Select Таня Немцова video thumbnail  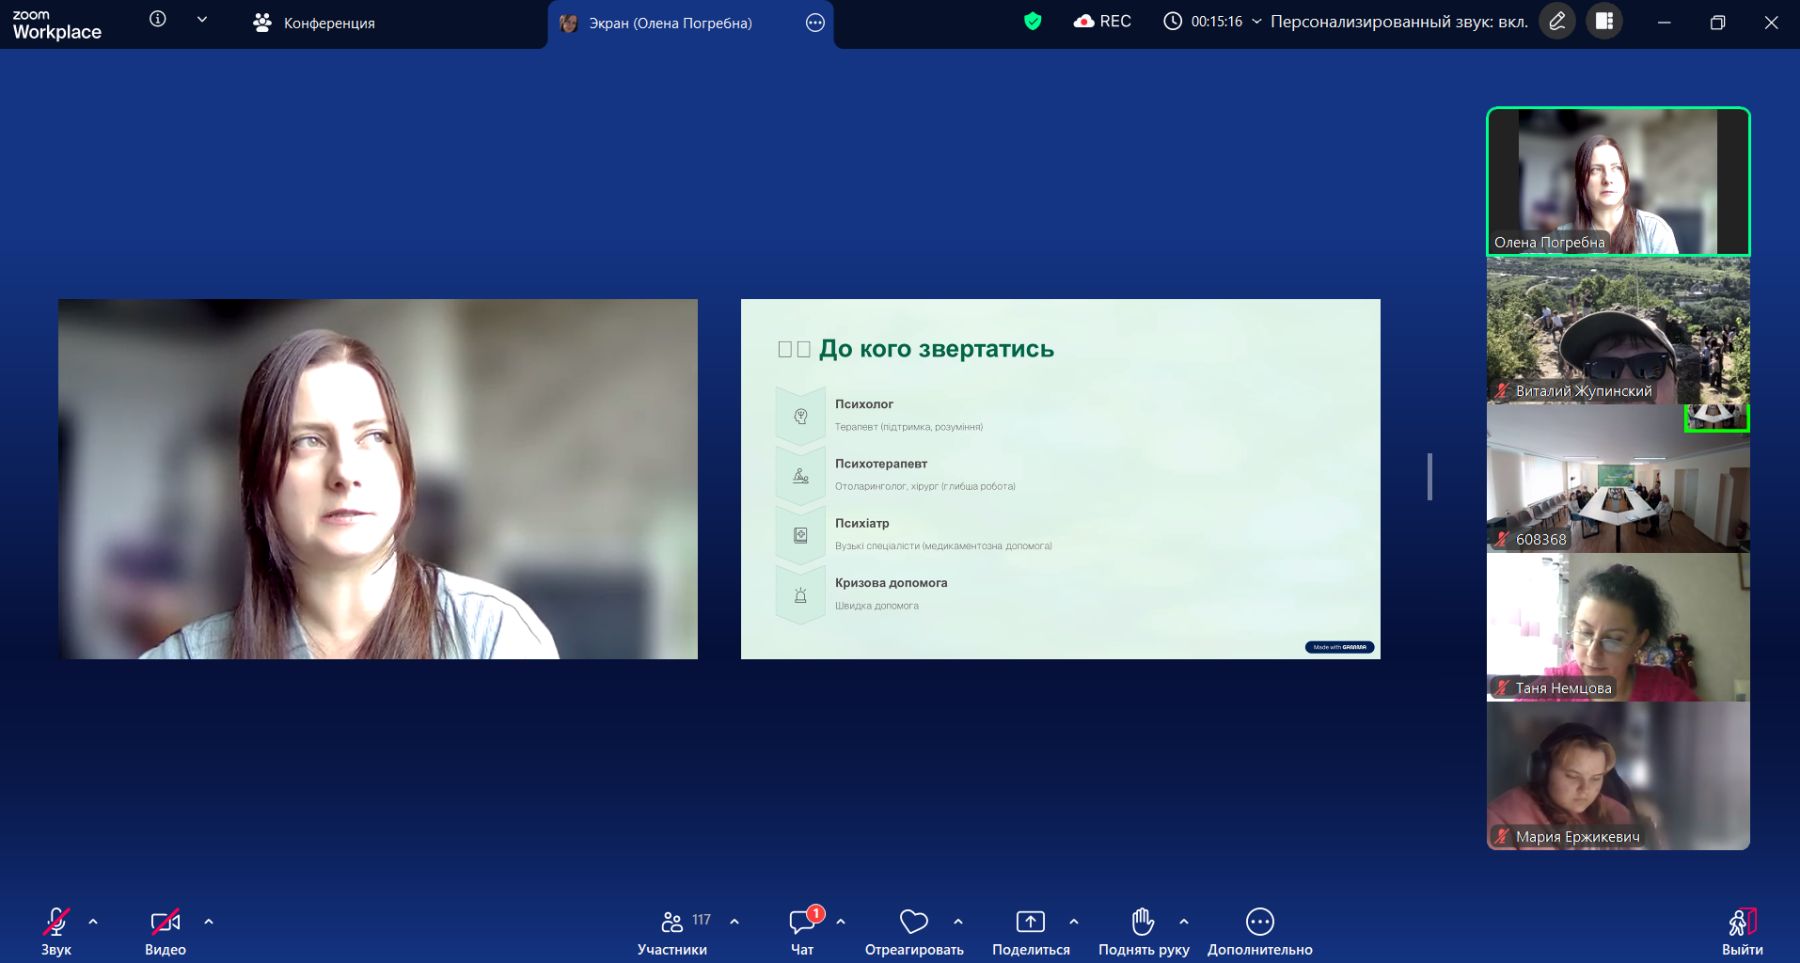pyautogui.click(x=1618, y=627)
